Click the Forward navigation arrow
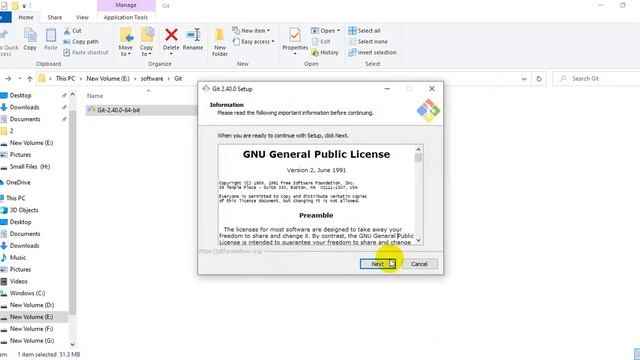This screenshot has height=360, width=640. coord(8,79)
